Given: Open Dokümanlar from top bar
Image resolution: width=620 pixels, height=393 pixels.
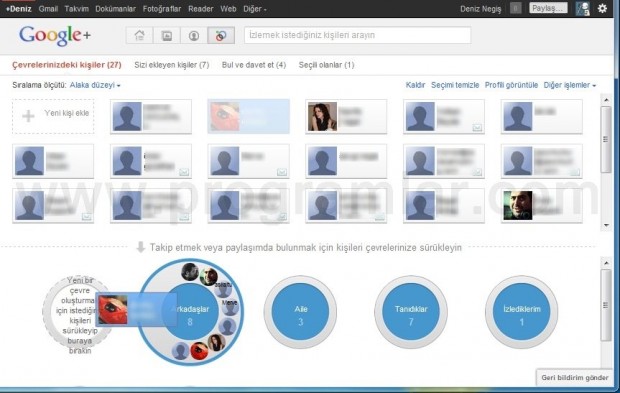Looking at the screenshot, I should point(115,9).
